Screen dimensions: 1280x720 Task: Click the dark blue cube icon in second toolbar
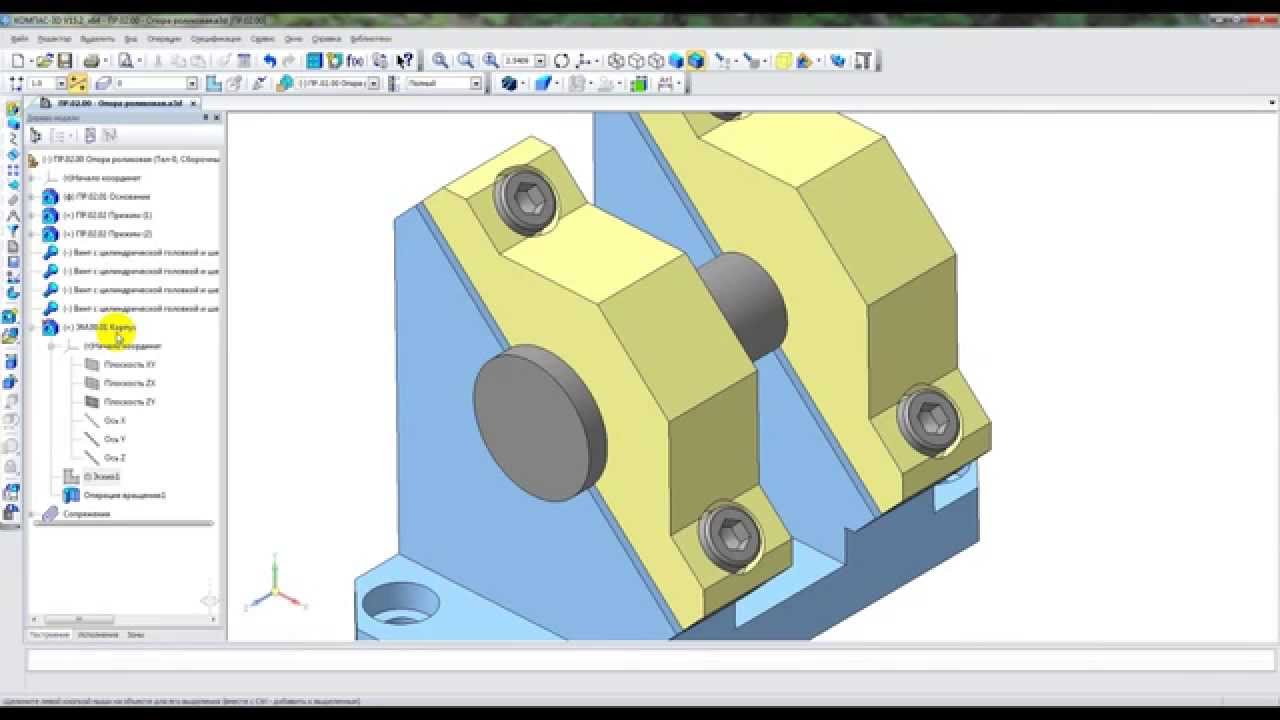click(x=508, y=84)
